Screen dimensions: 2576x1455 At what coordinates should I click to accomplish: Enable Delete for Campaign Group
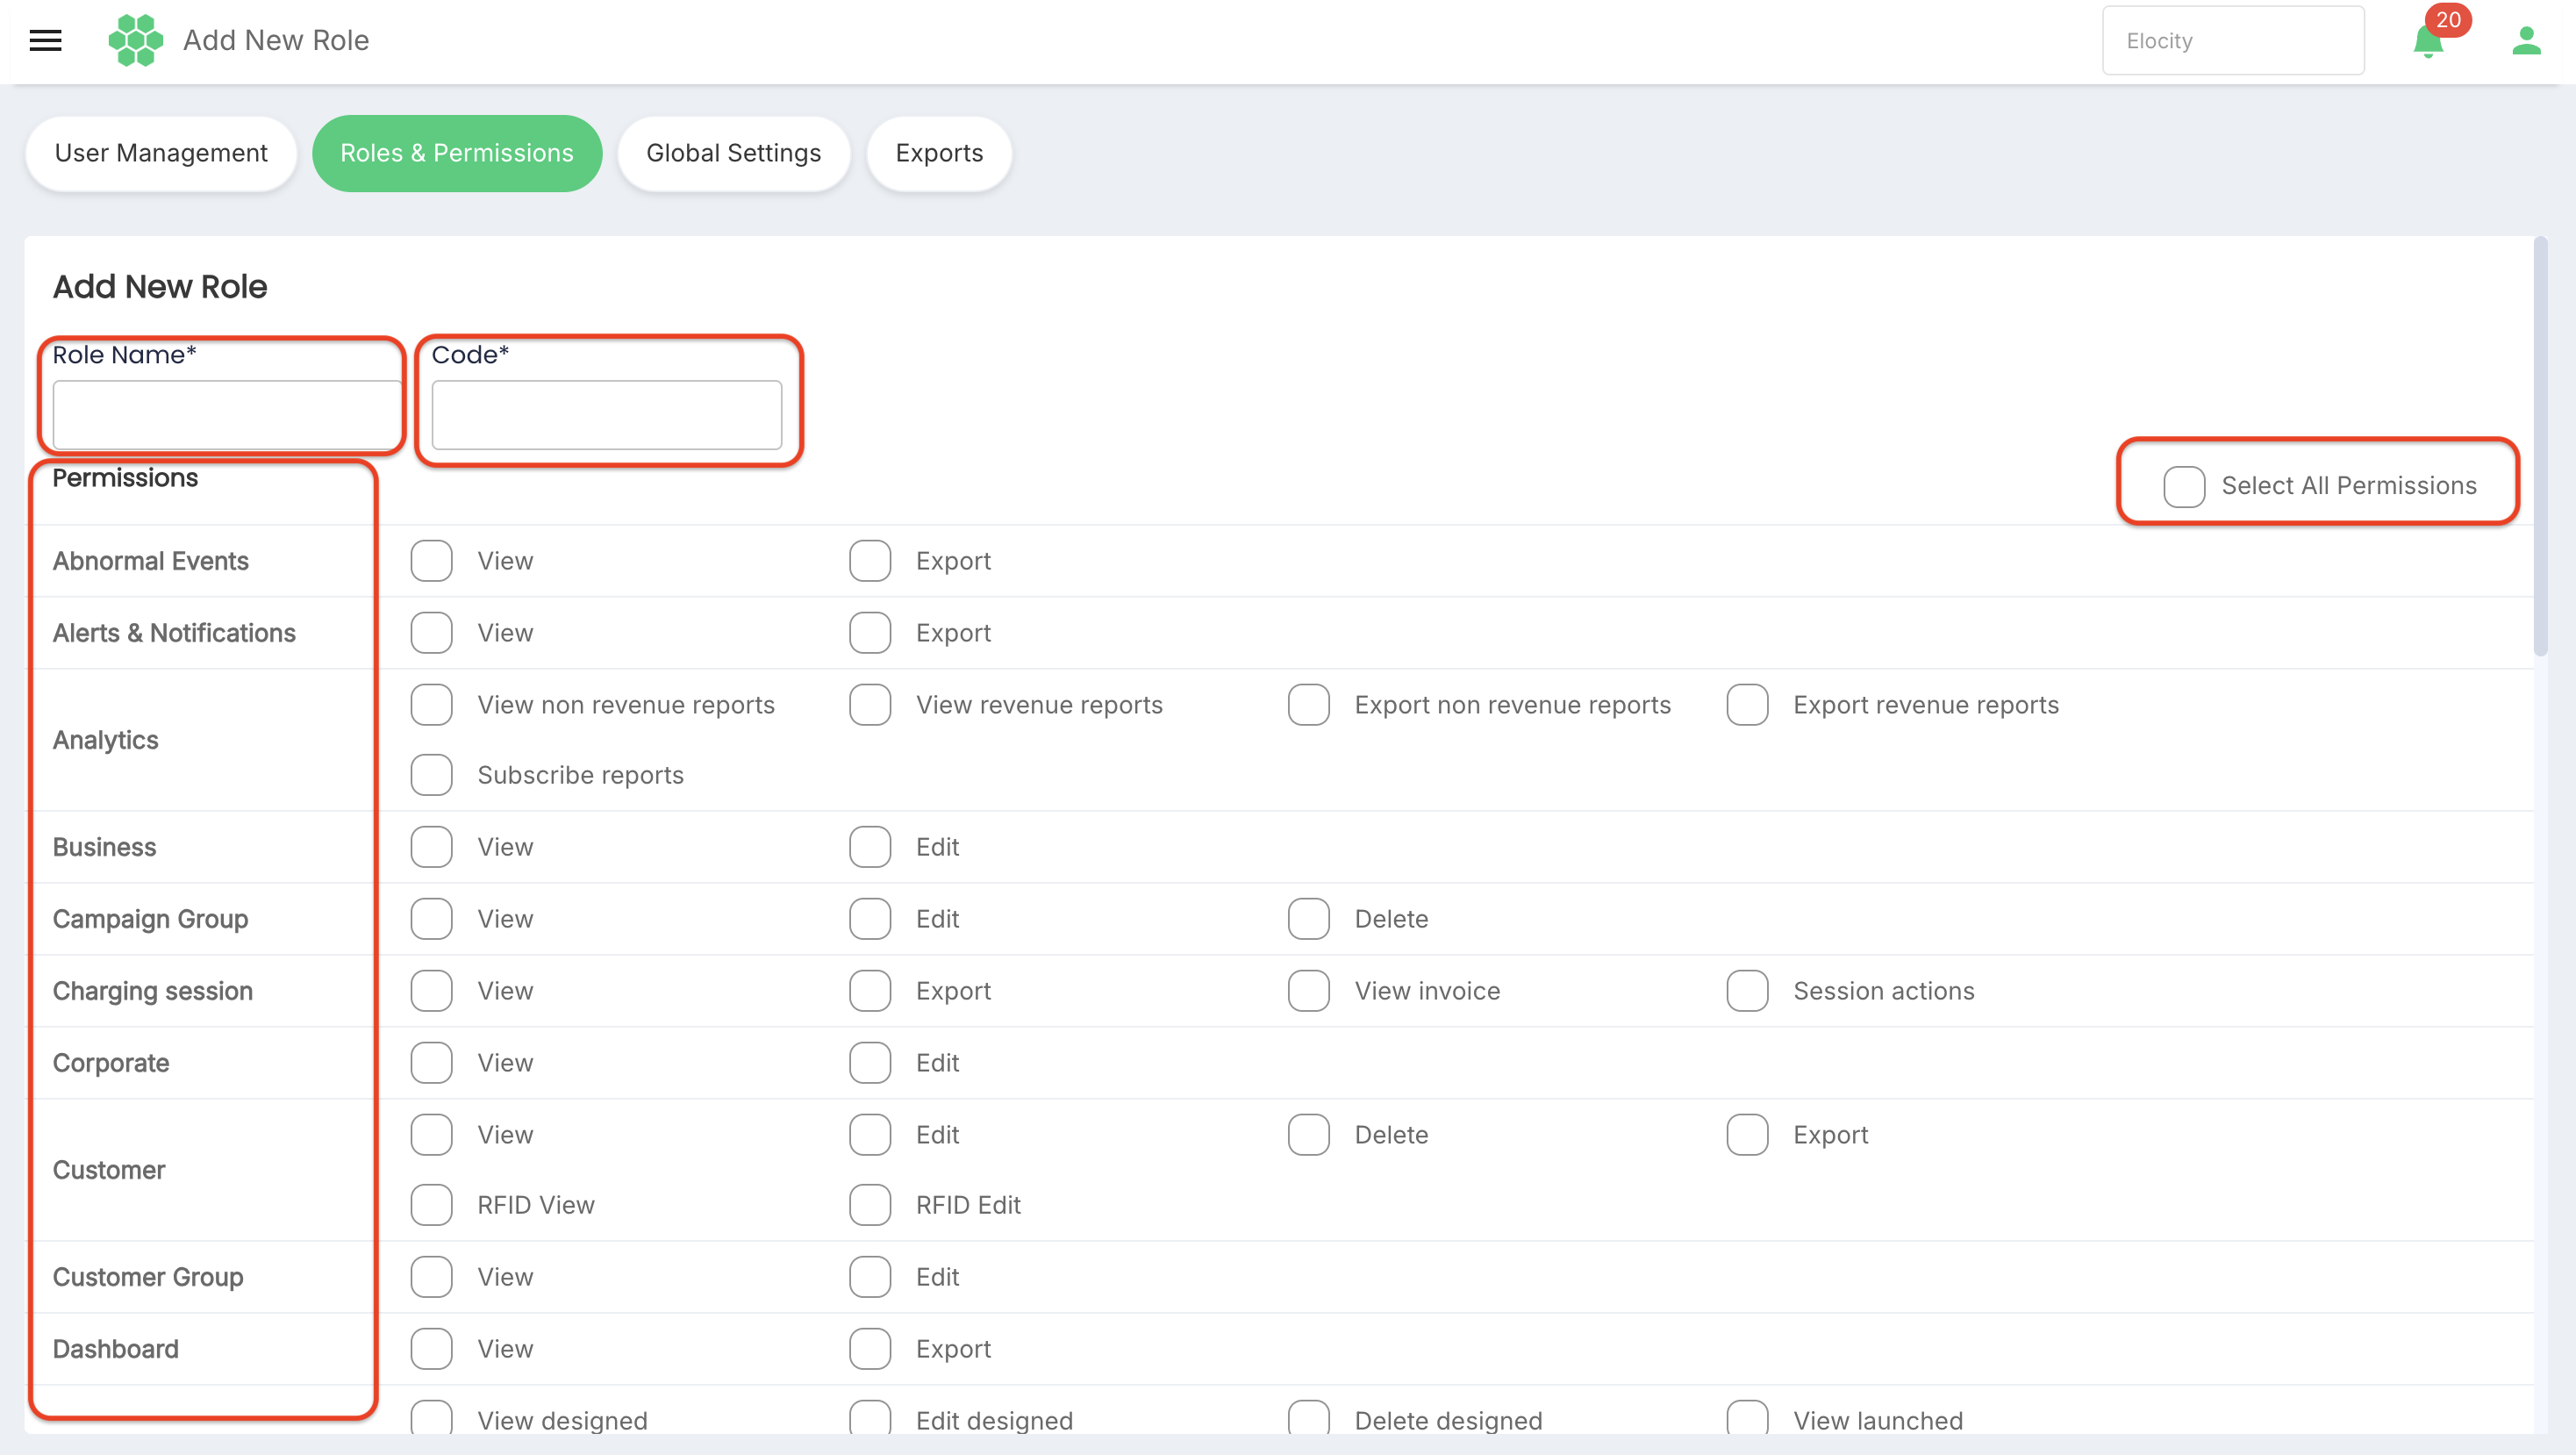[x=1309, y=919]
